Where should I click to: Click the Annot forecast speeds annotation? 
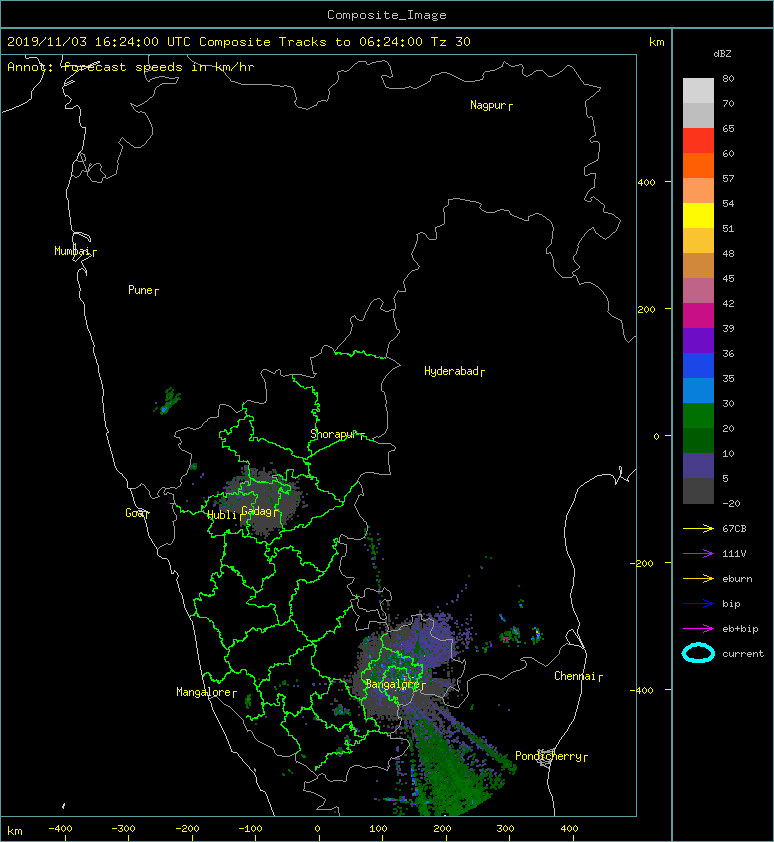(131, 67)
